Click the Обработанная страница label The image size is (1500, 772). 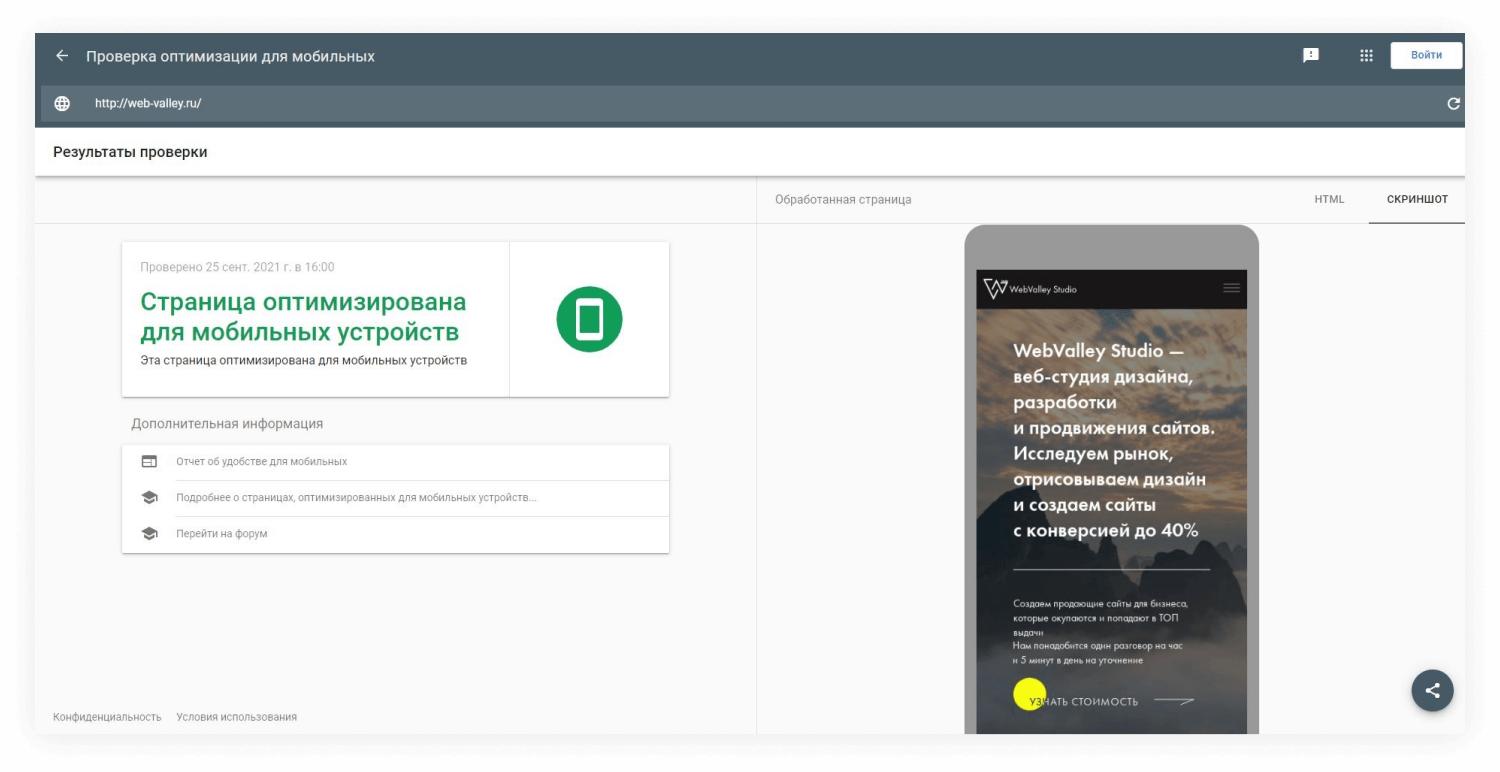(843, 199)
